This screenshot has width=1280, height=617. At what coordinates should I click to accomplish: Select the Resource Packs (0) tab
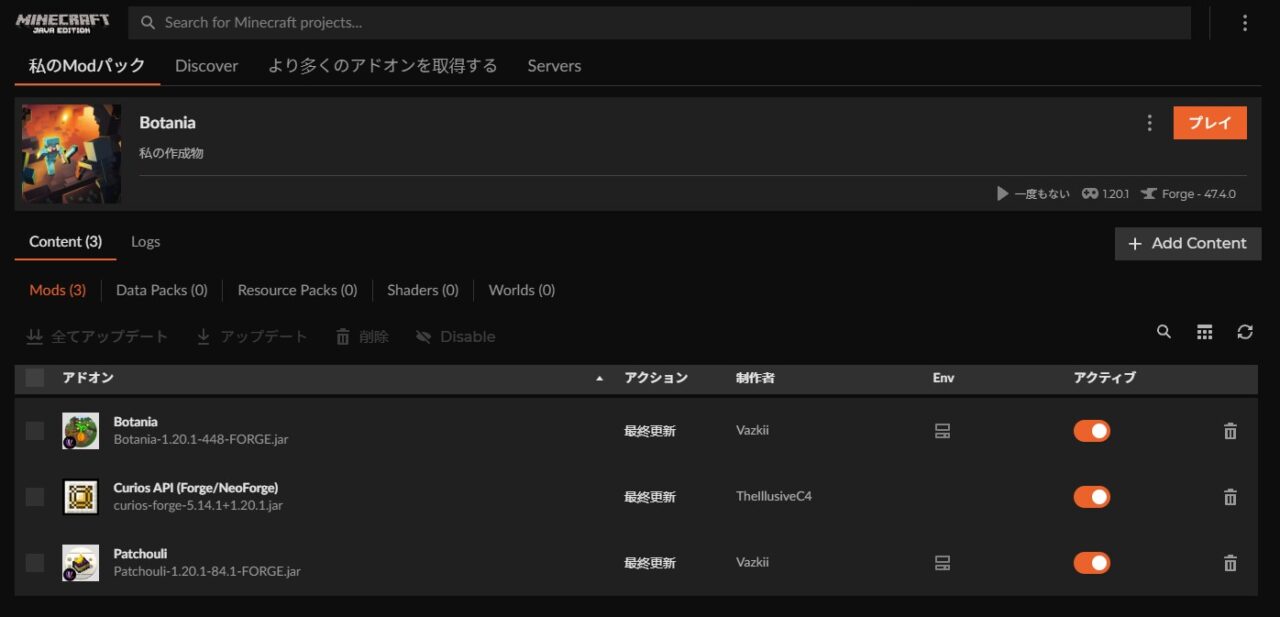pos(297,290)
